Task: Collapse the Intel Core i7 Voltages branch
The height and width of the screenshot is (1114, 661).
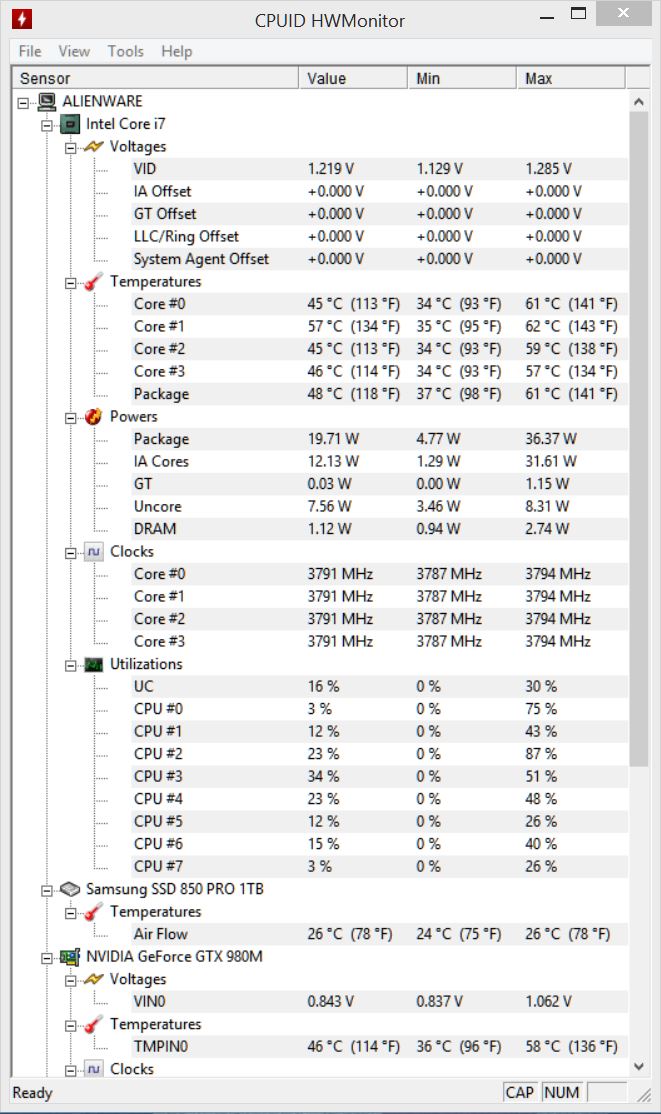Action: click(71, 147)
